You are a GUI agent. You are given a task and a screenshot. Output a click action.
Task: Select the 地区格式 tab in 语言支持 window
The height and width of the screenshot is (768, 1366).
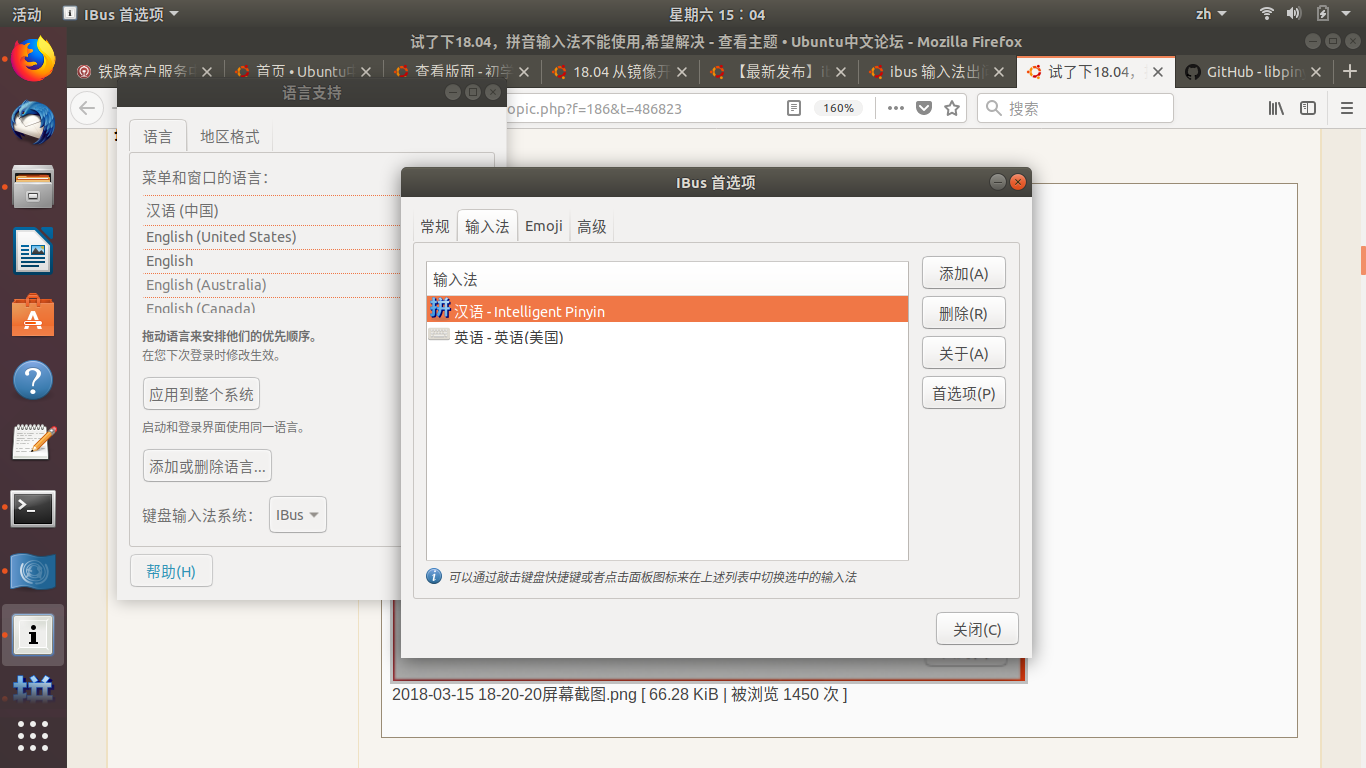click(230, 137)
